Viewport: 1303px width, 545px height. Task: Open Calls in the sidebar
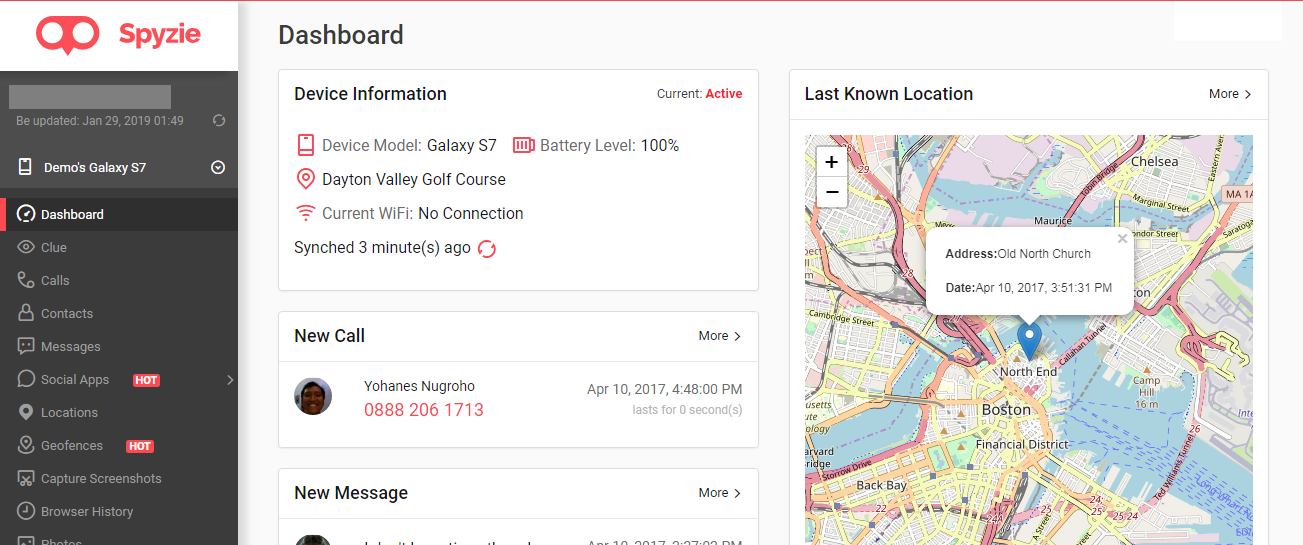pos(55,281)
